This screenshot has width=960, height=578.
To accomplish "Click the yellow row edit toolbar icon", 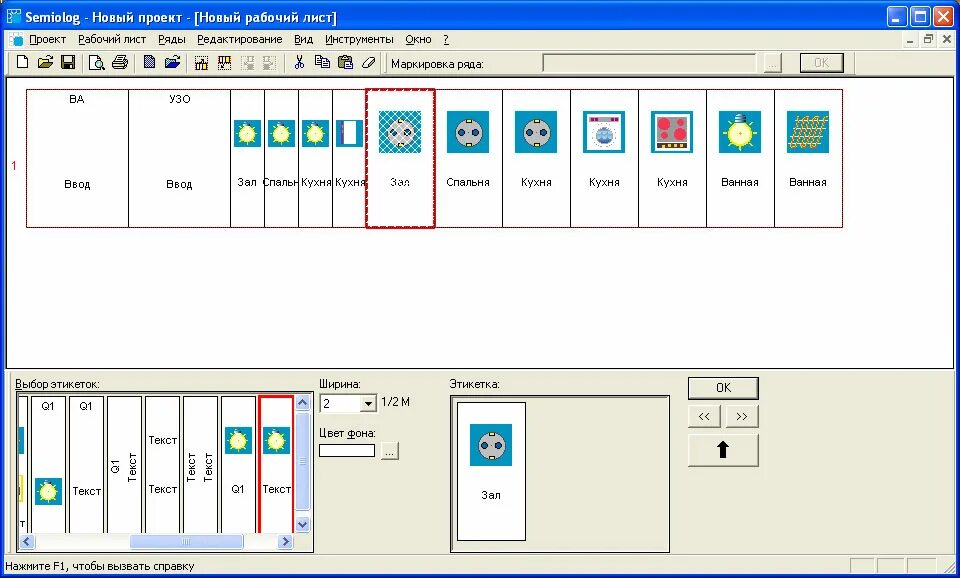I will [225, 62].
